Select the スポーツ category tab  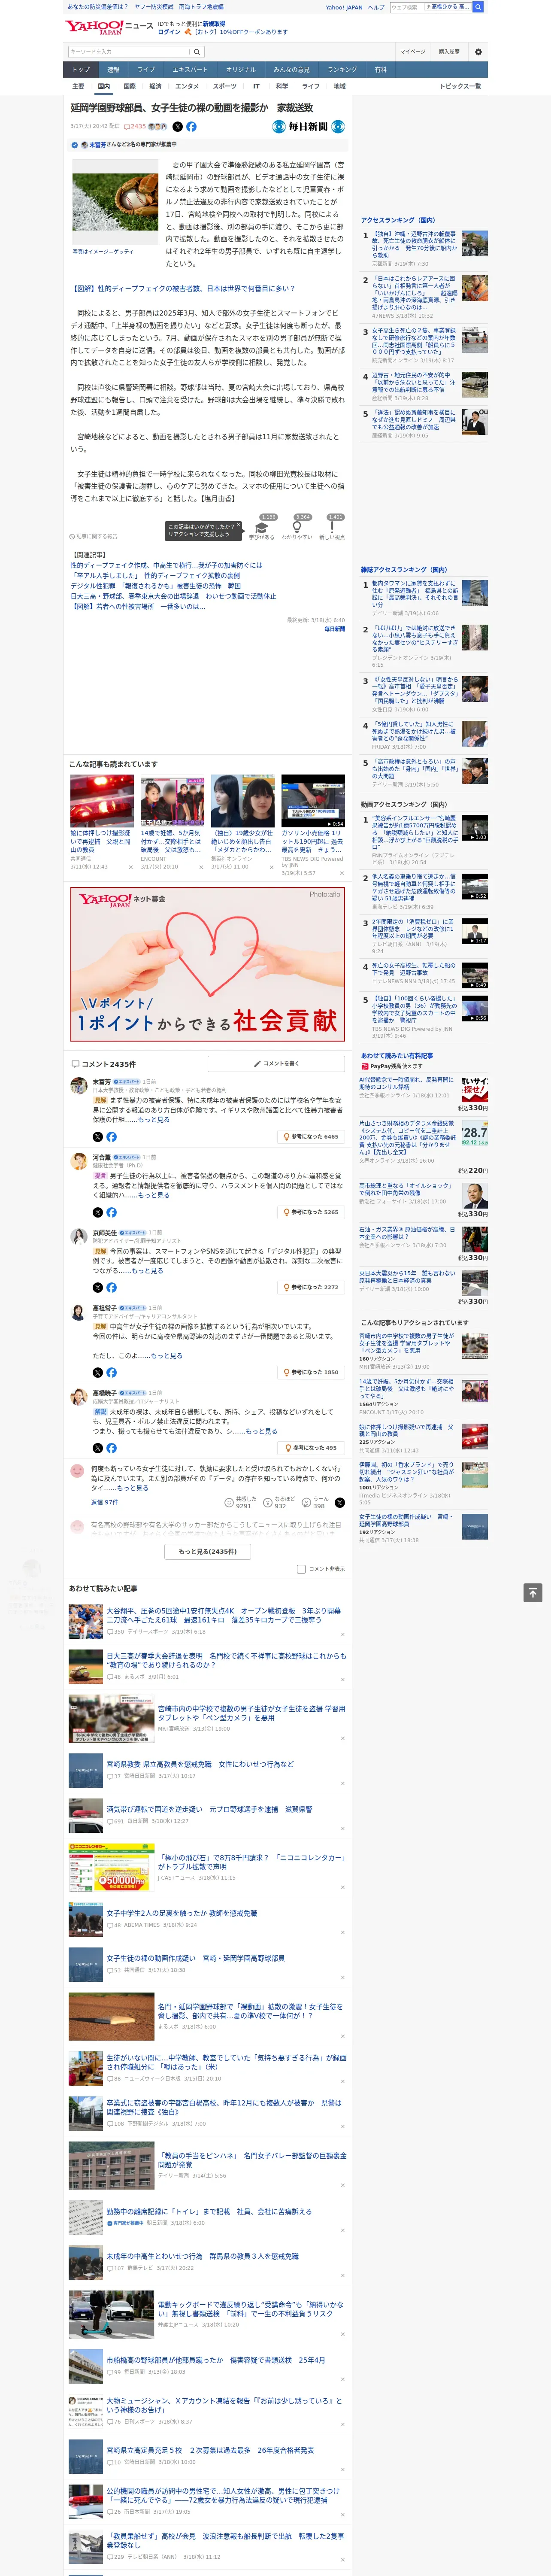coord(225,86)
